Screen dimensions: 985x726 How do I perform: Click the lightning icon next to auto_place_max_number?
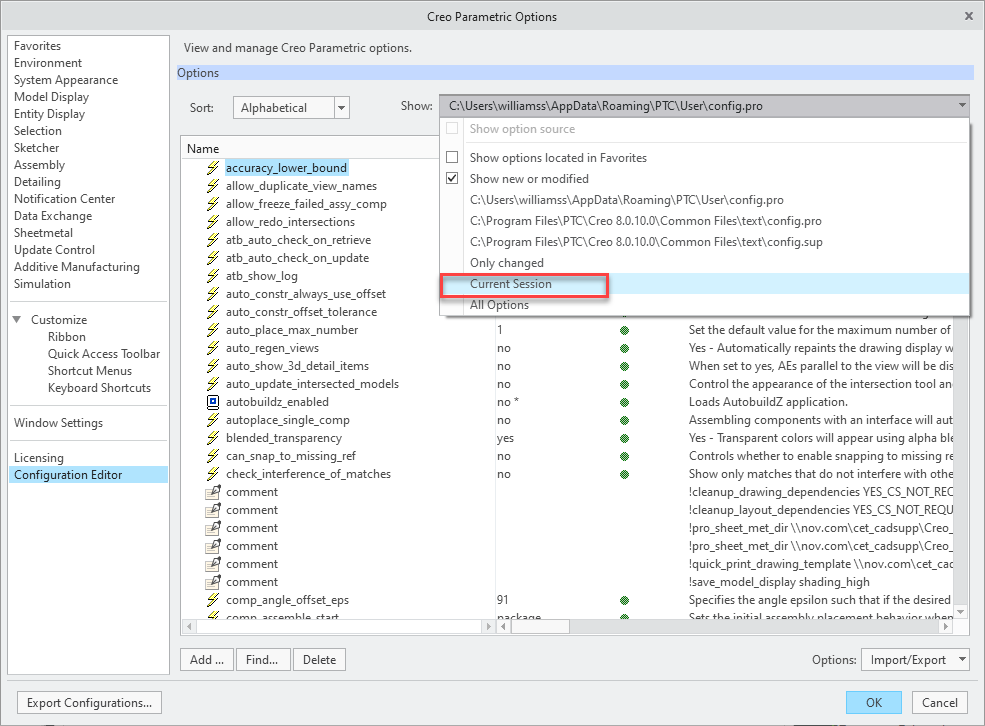[213, 330]
